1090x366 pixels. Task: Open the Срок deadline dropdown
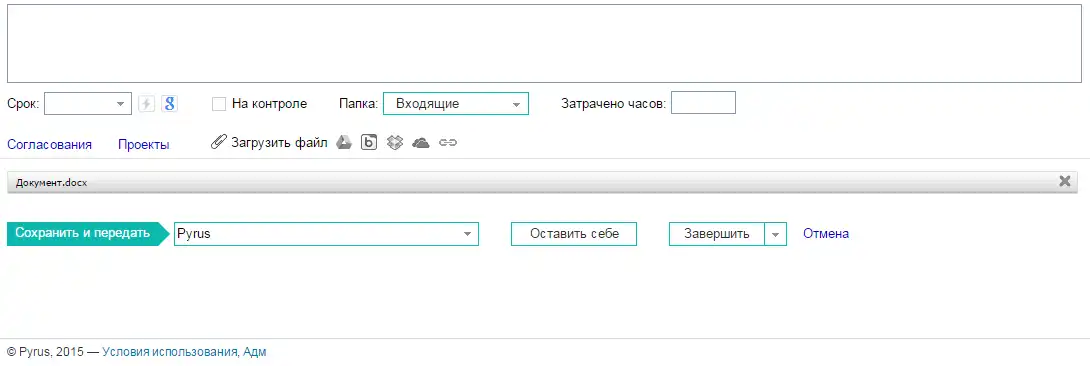(x=120, y=104)
